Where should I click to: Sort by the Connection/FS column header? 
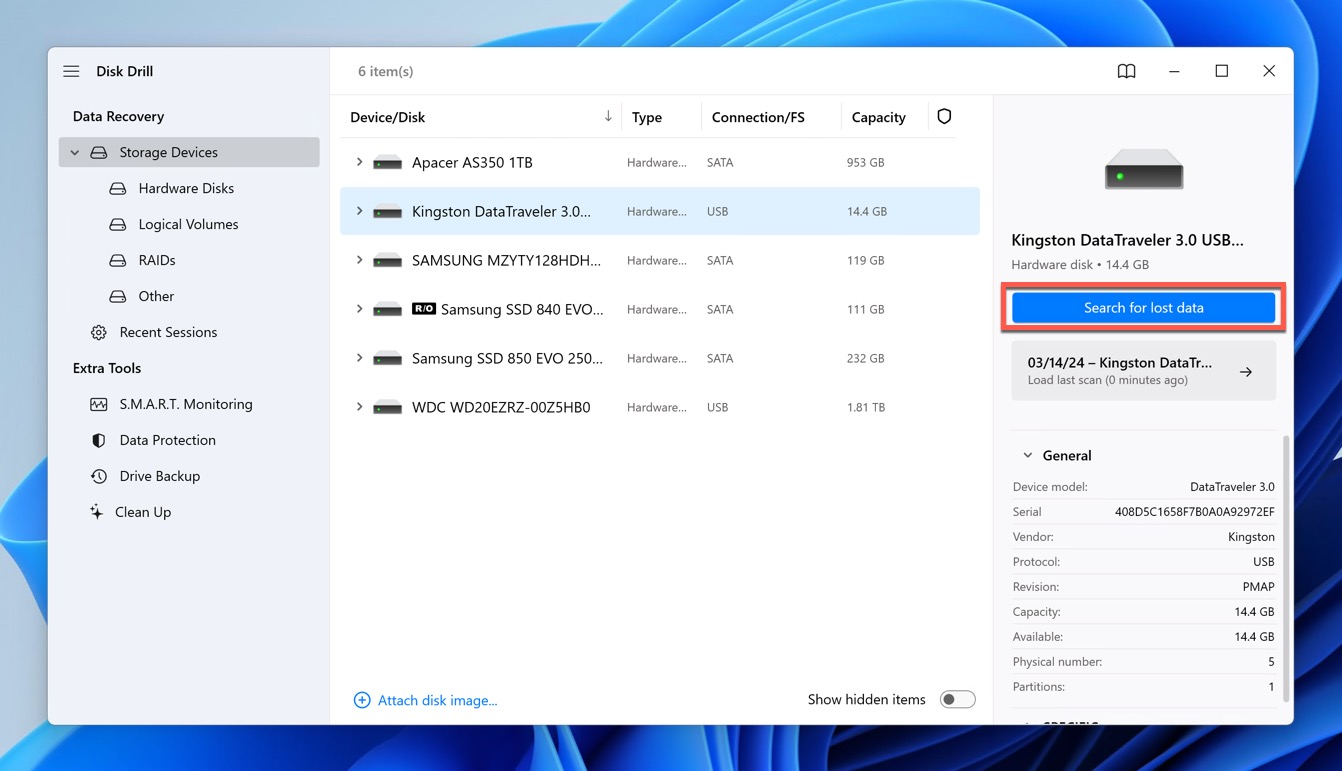[x=758, y=117]
